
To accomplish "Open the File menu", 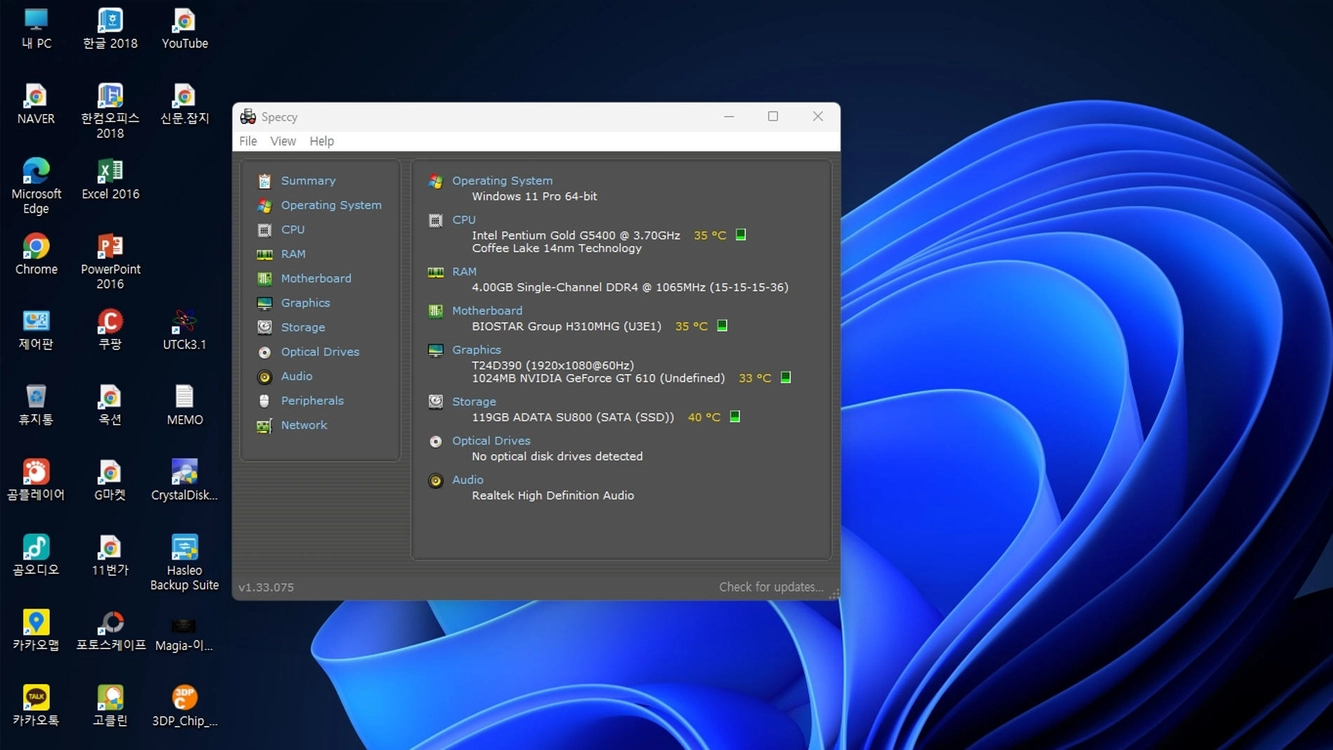I will click(x=248, y=141).
